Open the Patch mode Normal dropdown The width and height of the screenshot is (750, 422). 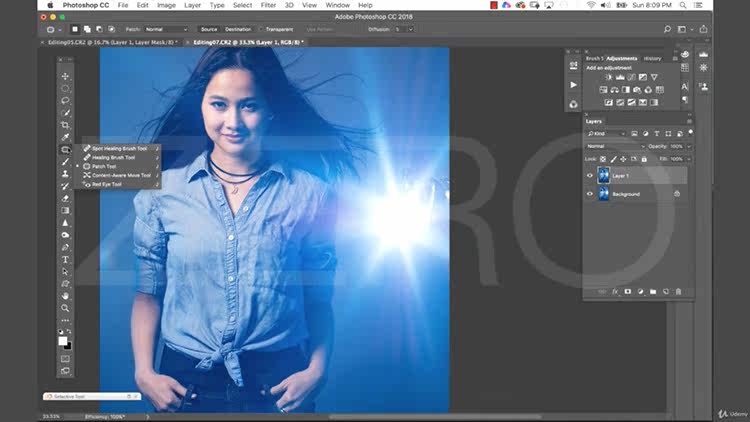pos(166,29)
